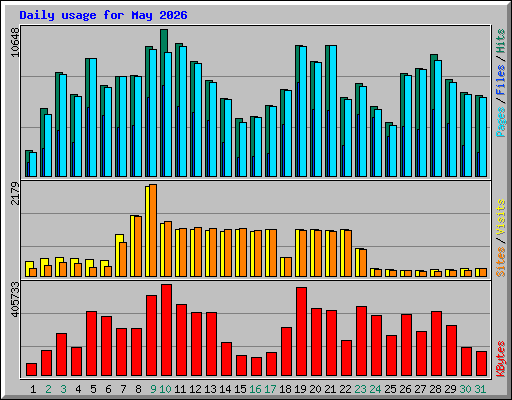
Task: Select day label 13 on the x-axis
Action: [210, 389]
